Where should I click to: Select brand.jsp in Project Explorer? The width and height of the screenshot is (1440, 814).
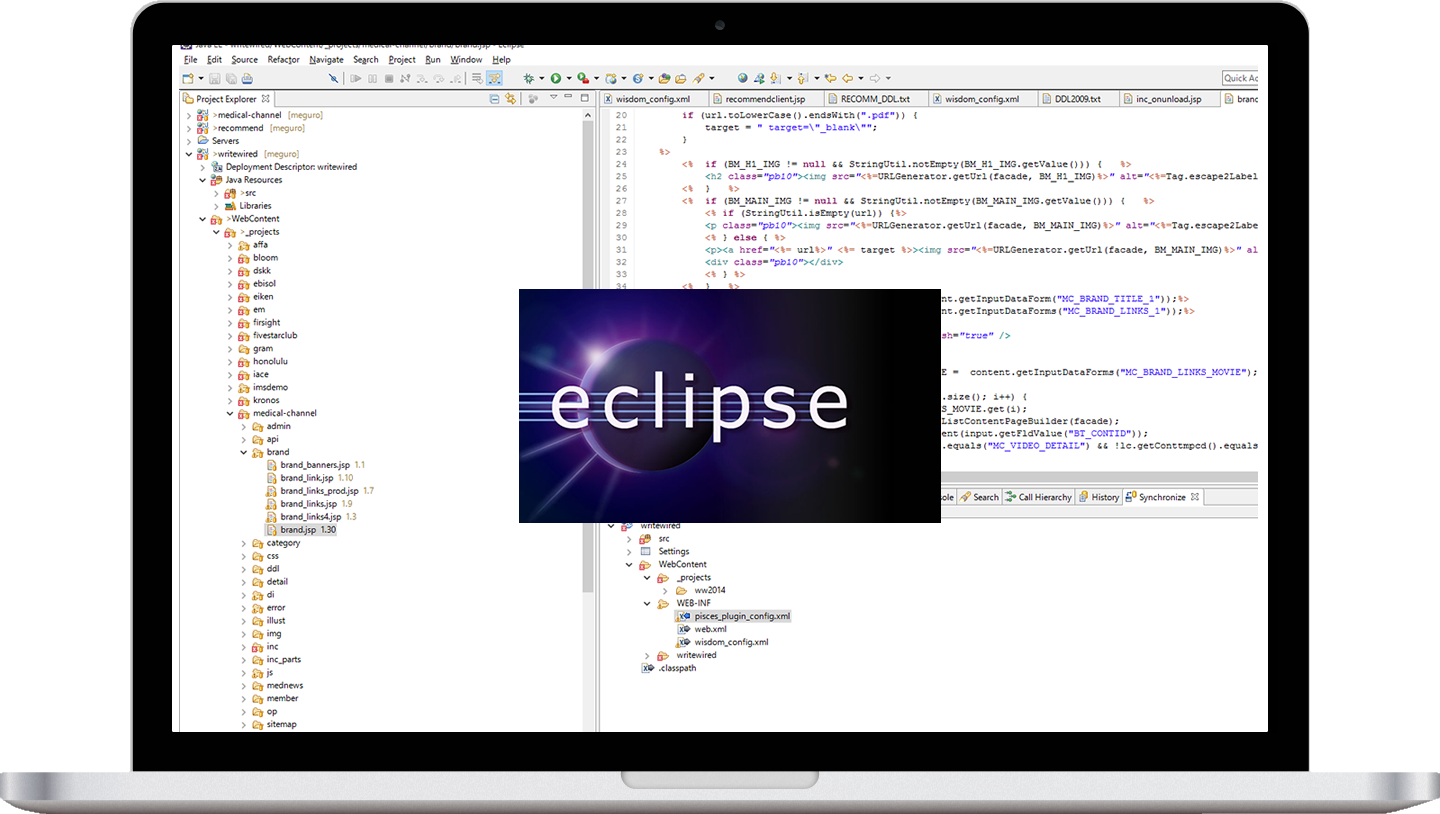tap(300, 530)
